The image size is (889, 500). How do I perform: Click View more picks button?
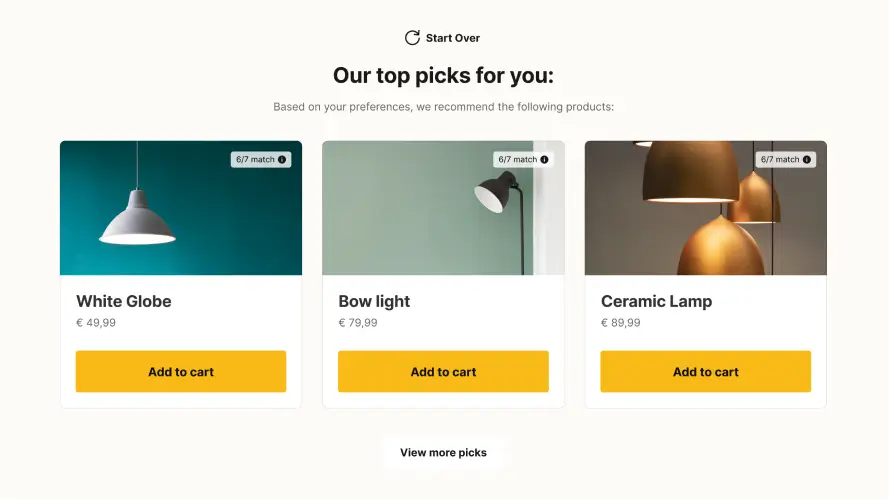pyautogui.click(x=443, y=453)
